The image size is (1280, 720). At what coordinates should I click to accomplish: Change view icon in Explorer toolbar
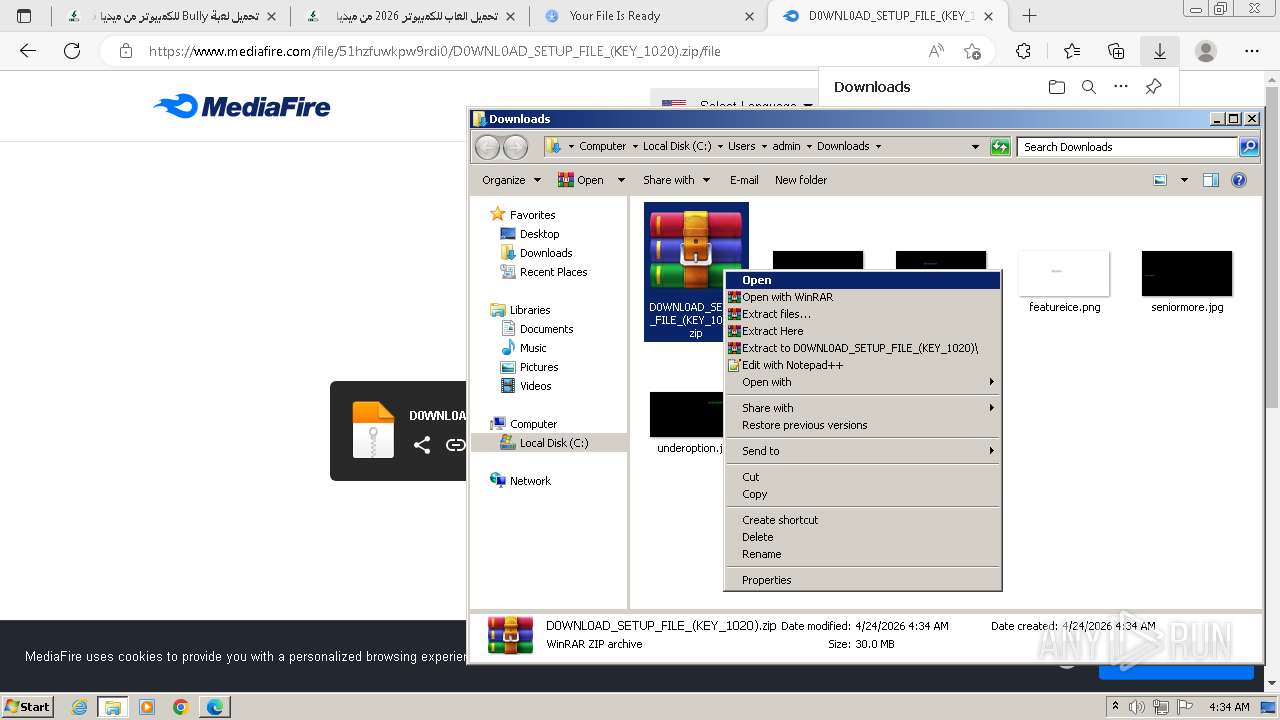pos(1160,180)
